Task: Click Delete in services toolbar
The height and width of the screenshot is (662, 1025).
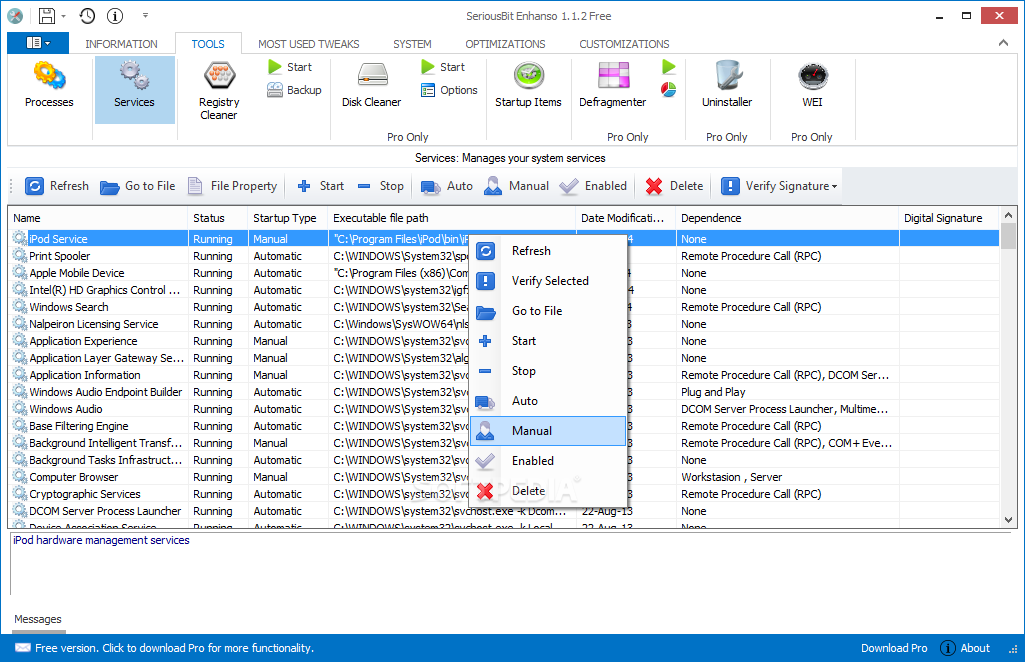Action: tap(675, 186)
